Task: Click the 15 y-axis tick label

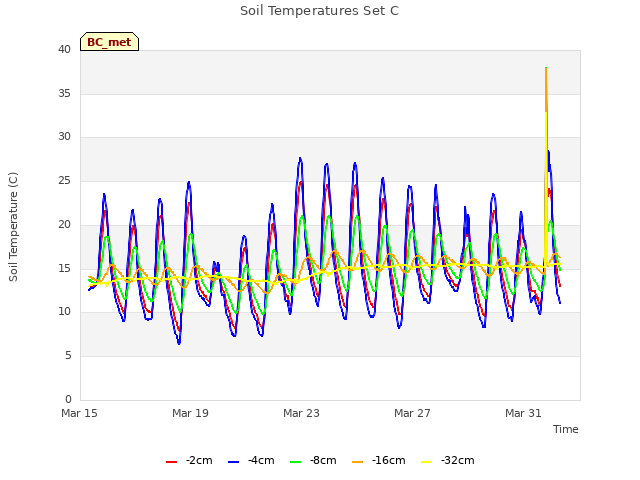Action: 64,269
